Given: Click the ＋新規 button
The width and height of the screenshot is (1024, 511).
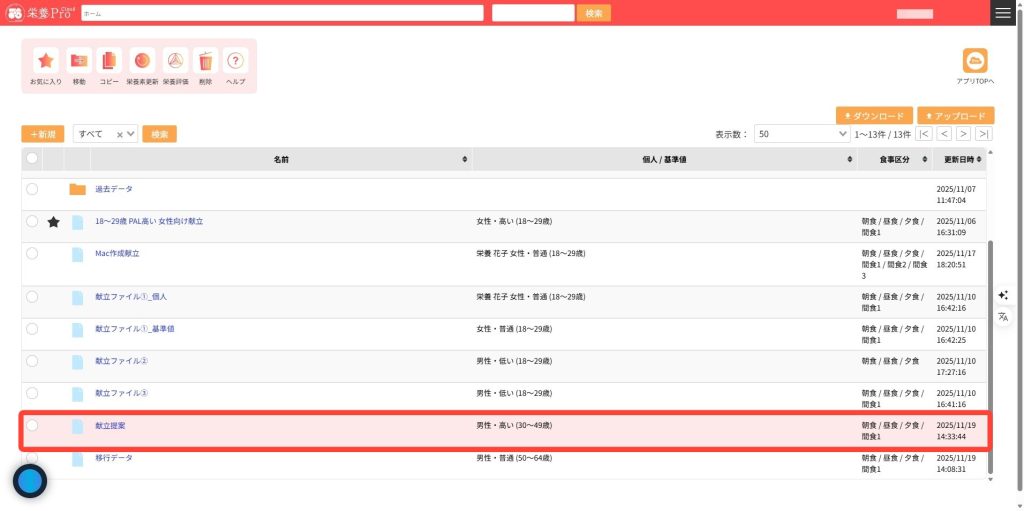Looking at the screenshot, I should point(43,134).
